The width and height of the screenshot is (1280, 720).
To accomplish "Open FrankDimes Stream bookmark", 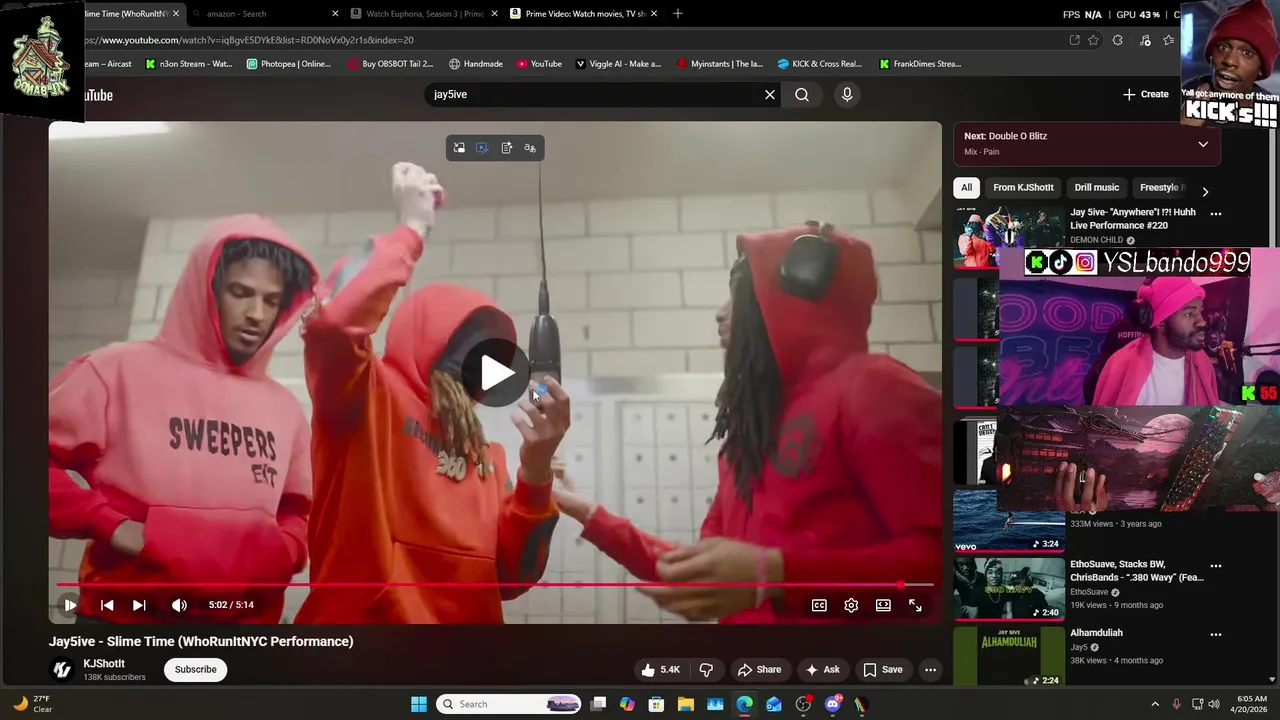I will pyautogui.click(x=920, y=64).
